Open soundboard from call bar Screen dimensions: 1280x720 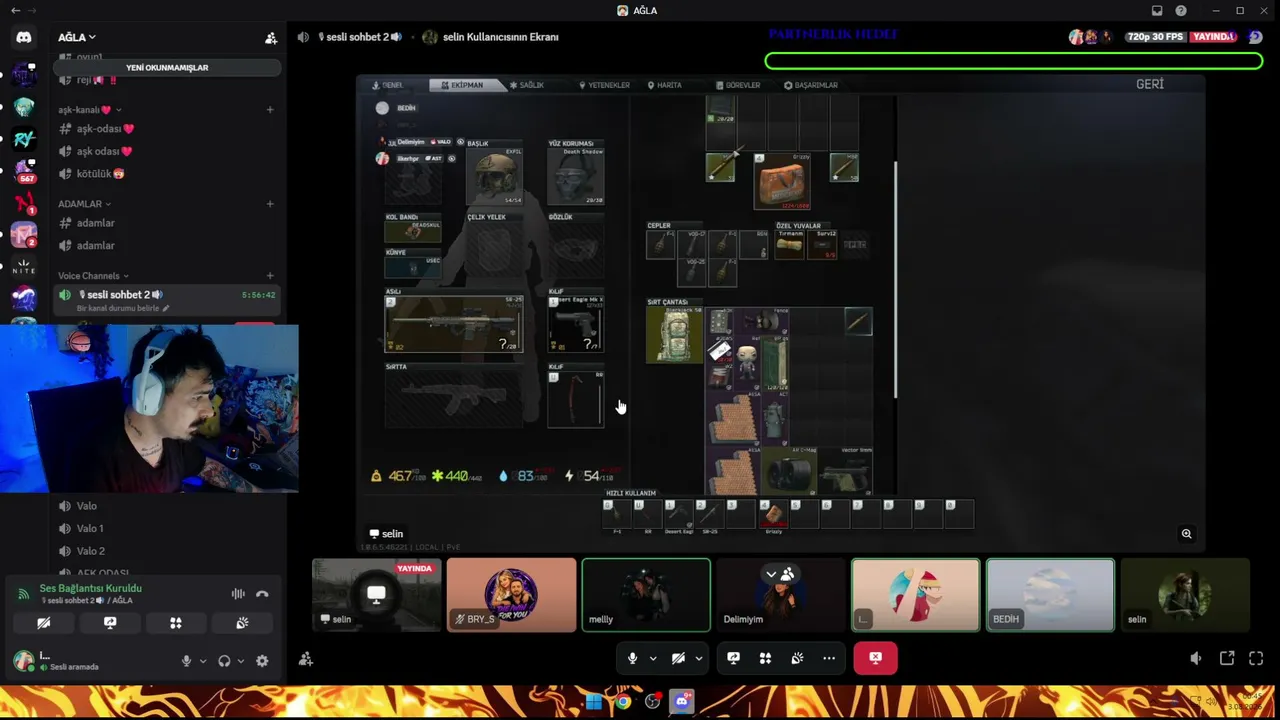click(x=797, y=658)
